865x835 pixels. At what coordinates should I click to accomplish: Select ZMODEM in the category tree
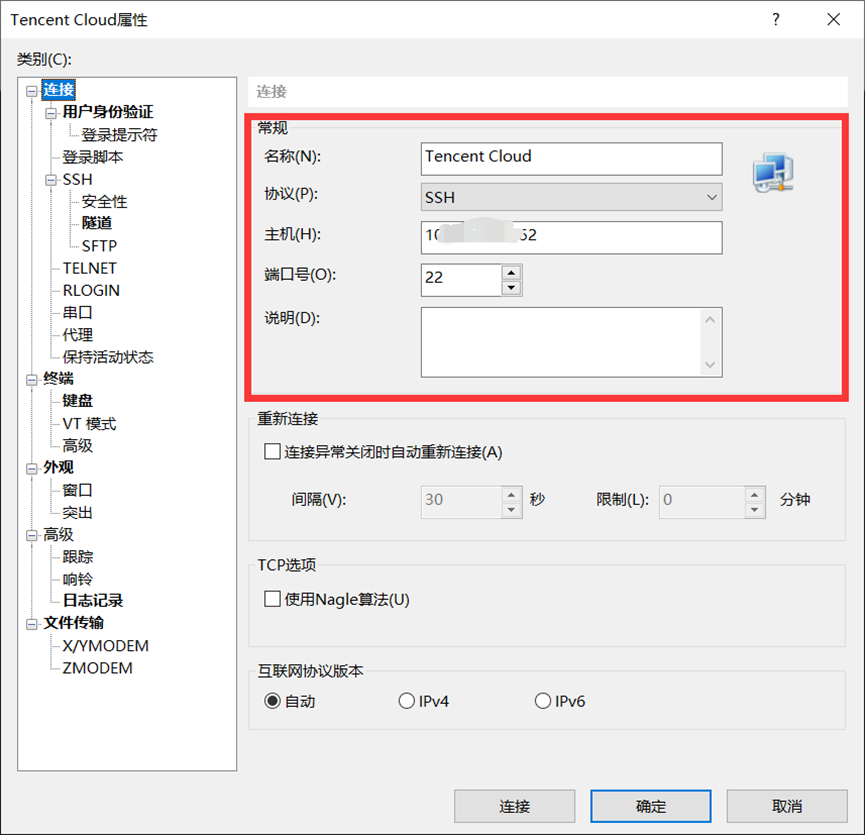(x=97, y=668)
